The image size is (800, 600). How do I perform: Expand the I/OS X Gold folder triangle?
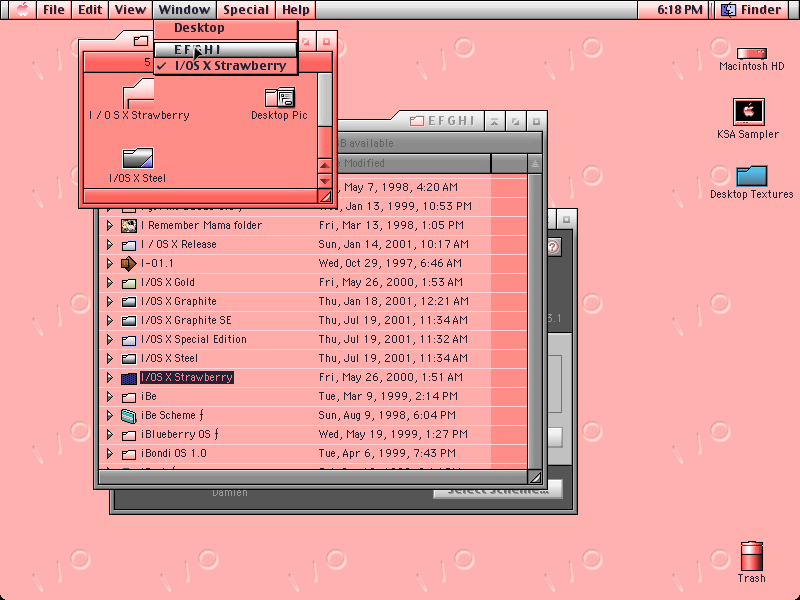[109, 282]
